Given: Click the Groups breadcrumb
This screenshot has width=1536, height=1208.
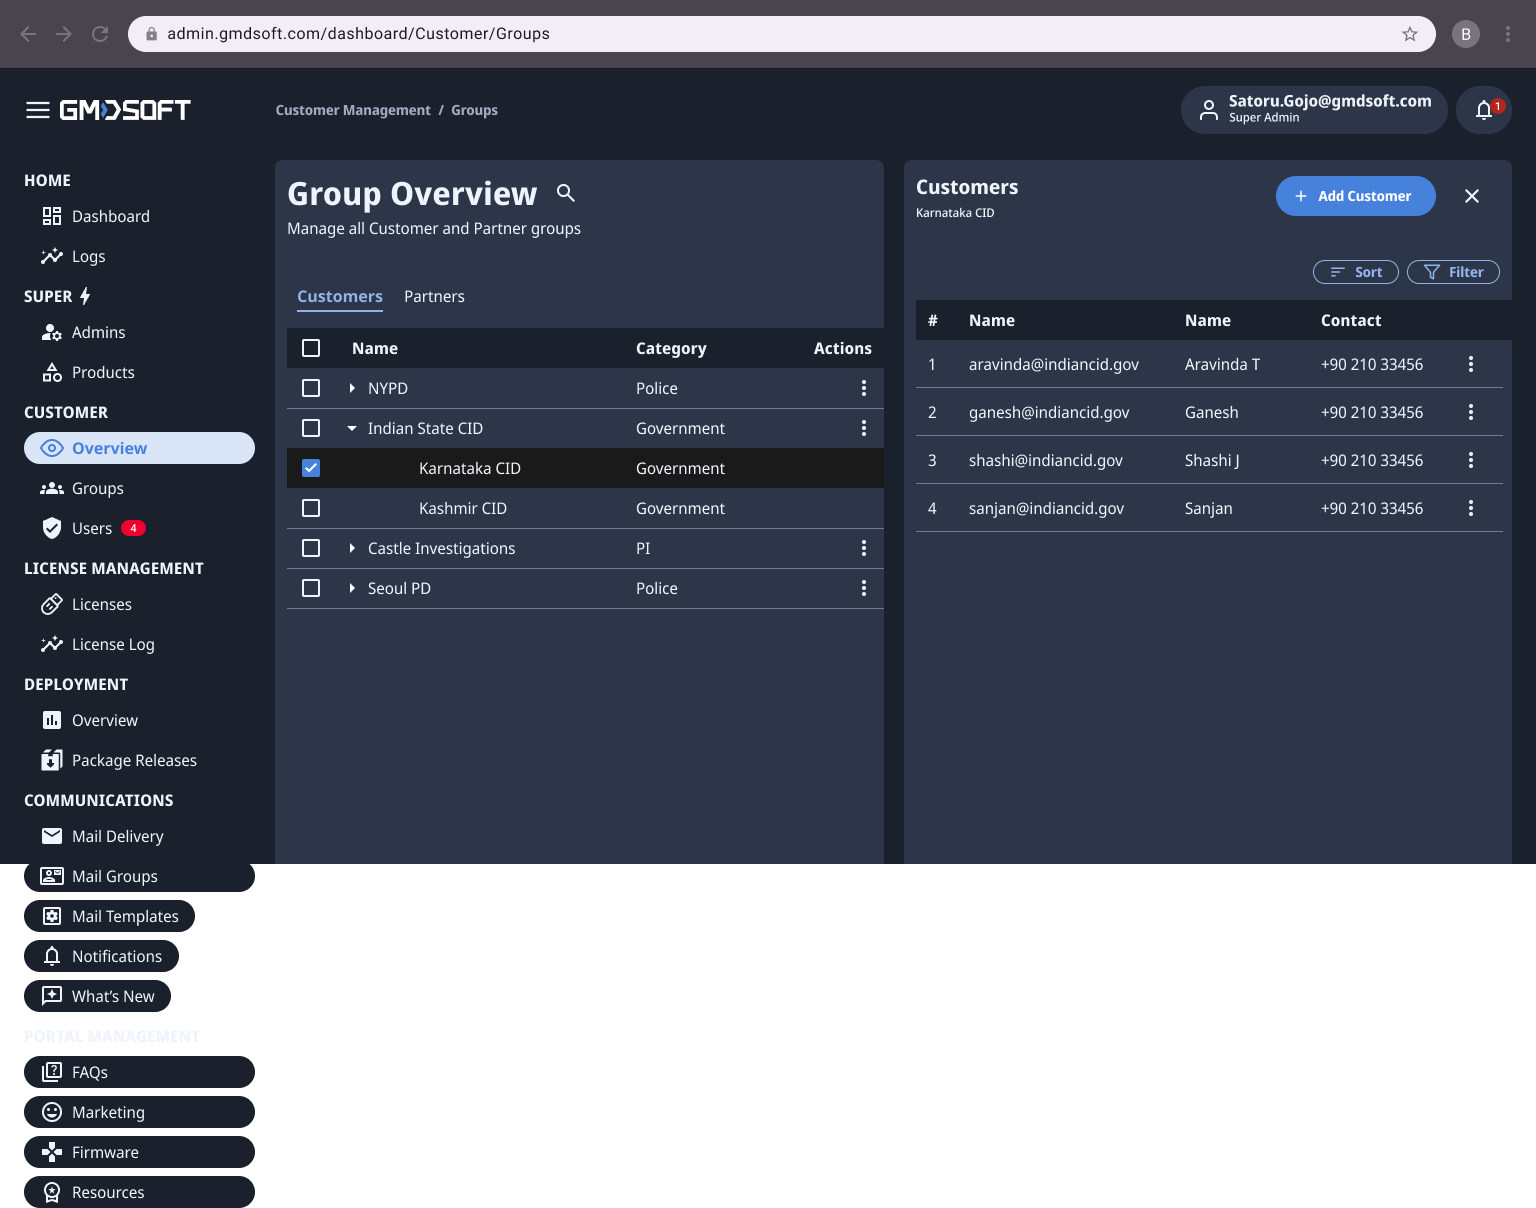Looking at the screenshot, I should coord(474,110).
